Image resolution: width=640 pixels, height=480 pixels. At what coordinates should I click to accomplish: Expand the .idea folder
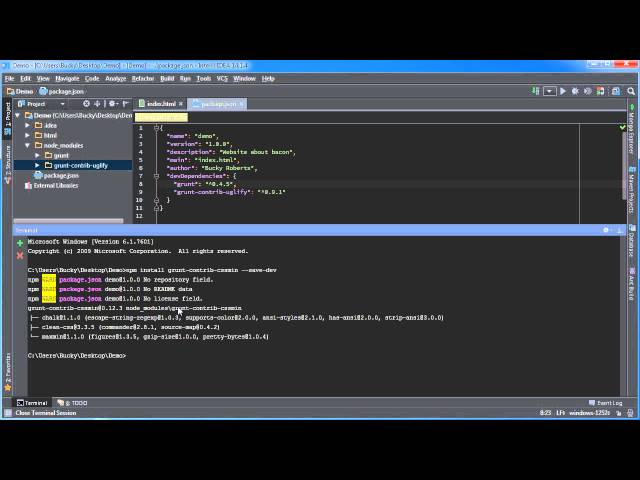pos(27,125)
